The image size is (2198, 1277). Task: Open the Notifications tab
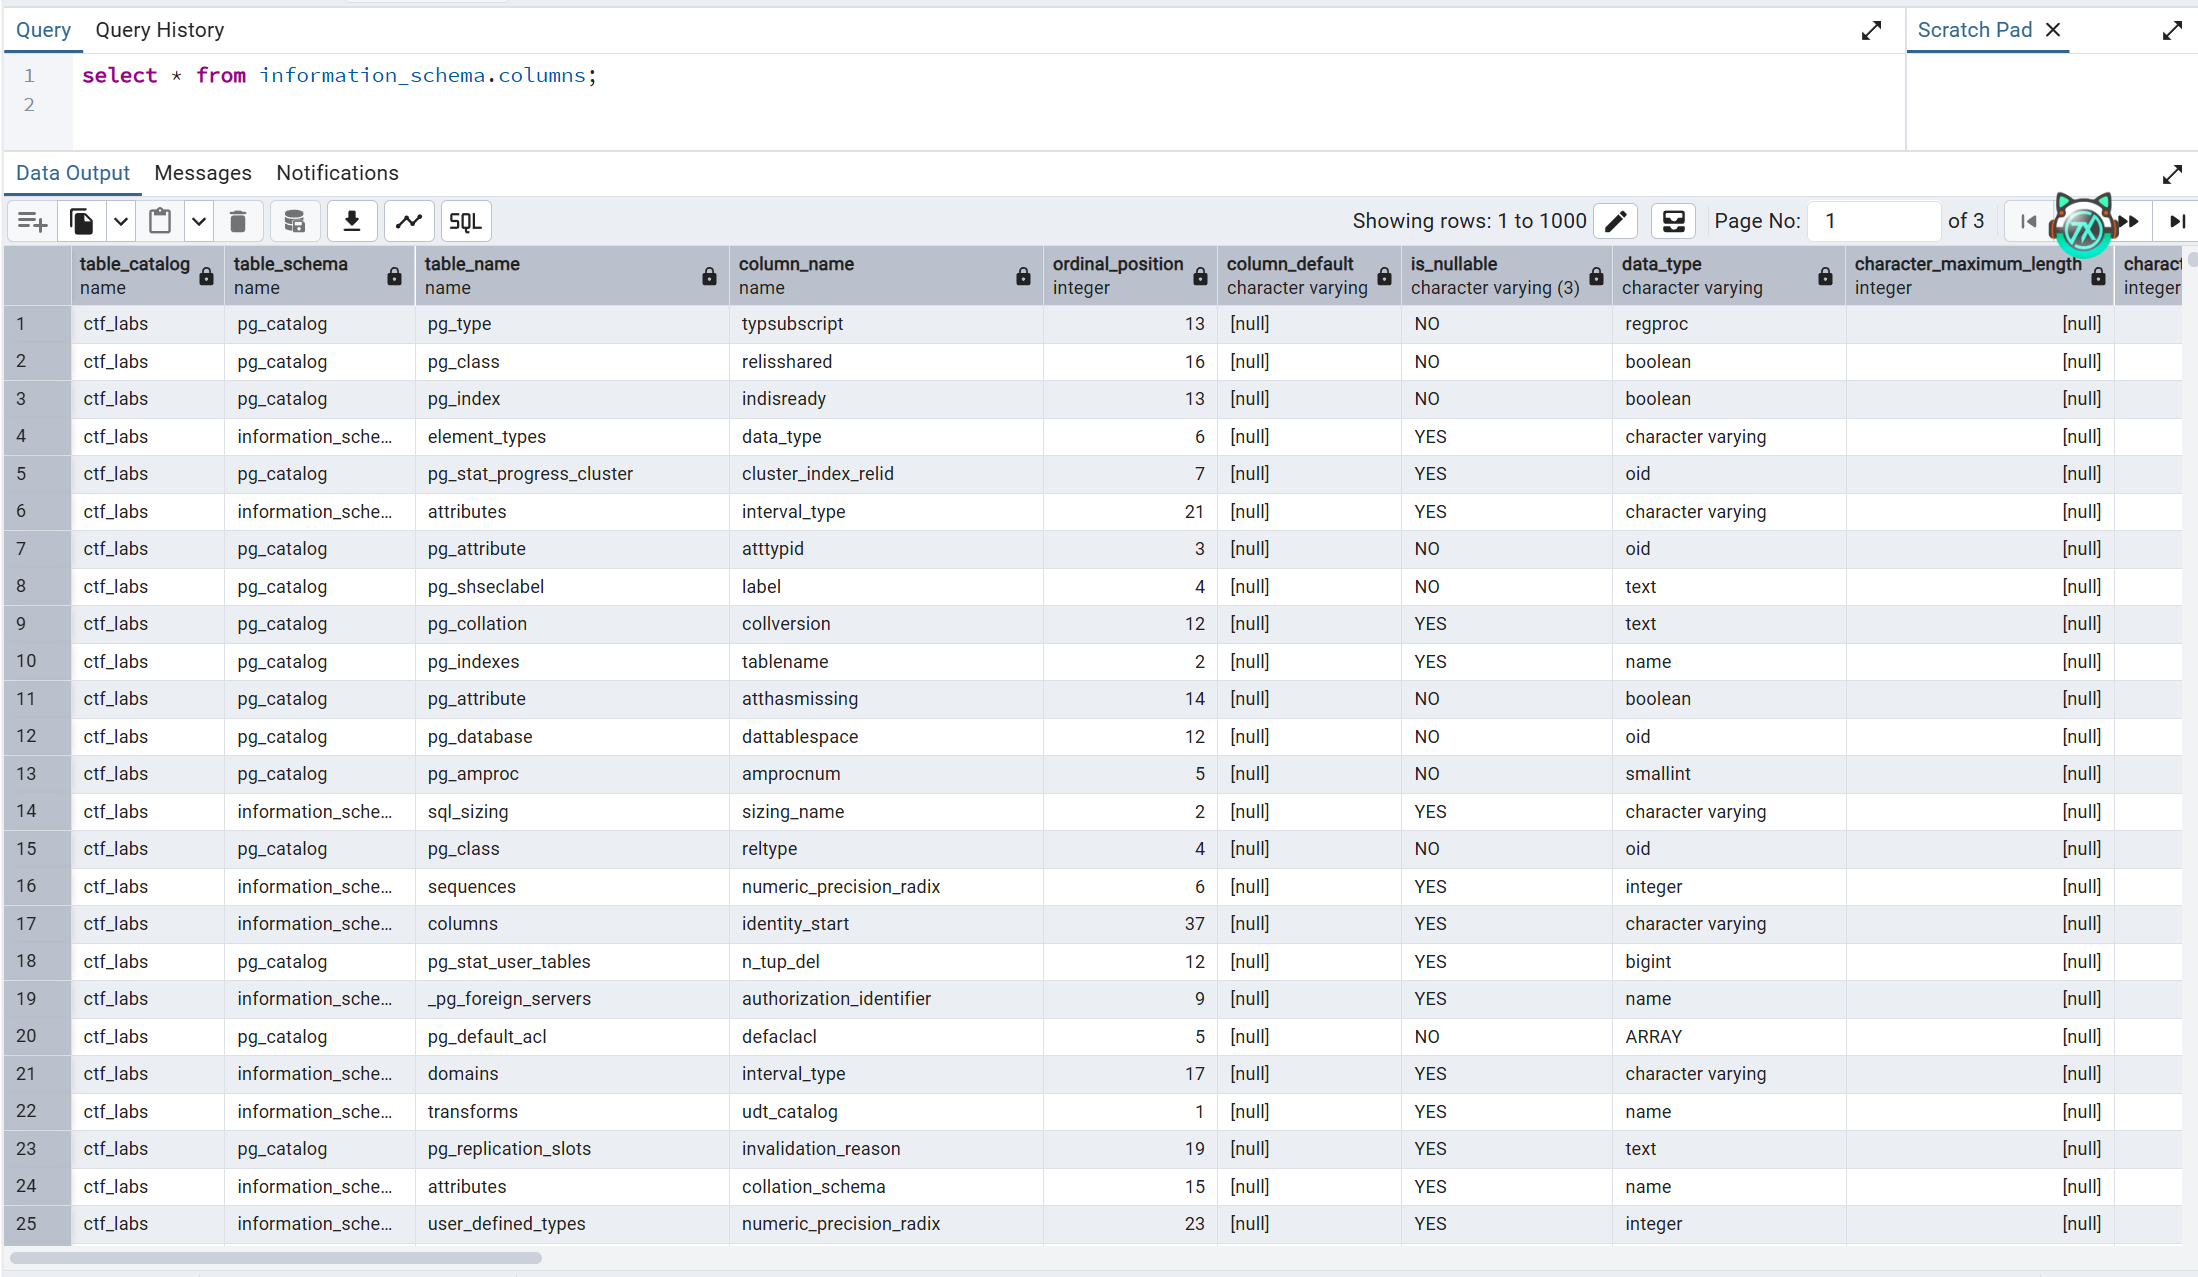(x=337, y=173)
